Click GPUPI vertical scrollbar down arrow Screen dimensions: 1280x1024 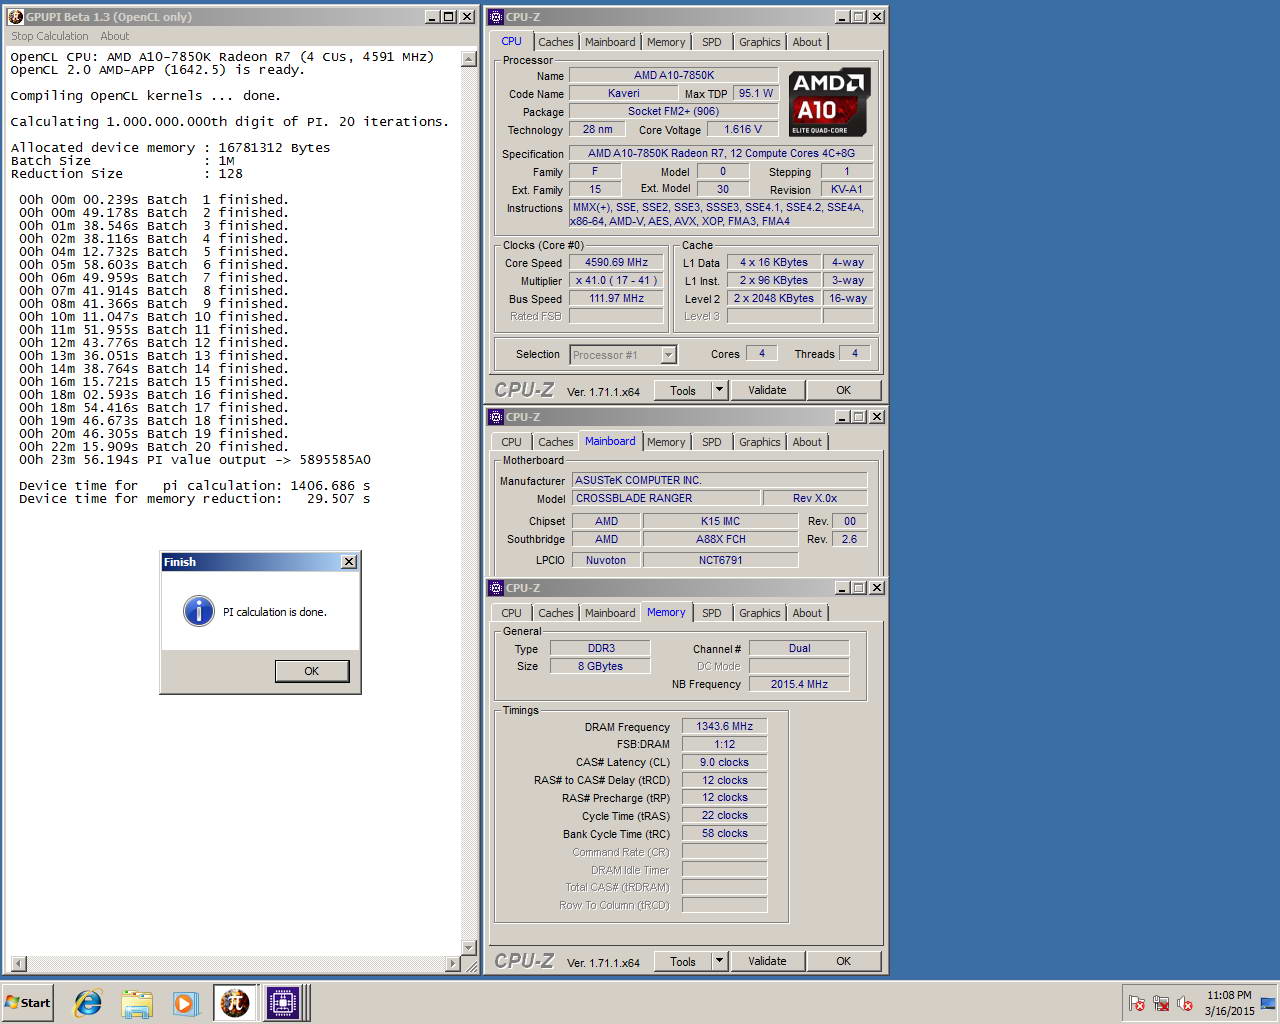(x=469, y=947)
